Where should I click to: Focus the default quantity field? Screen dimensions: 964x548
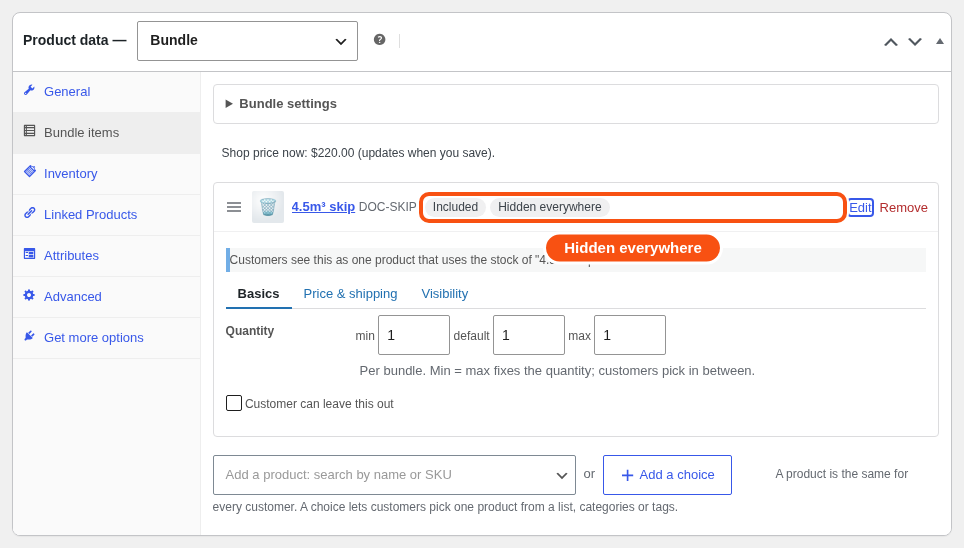coord(529,335)
